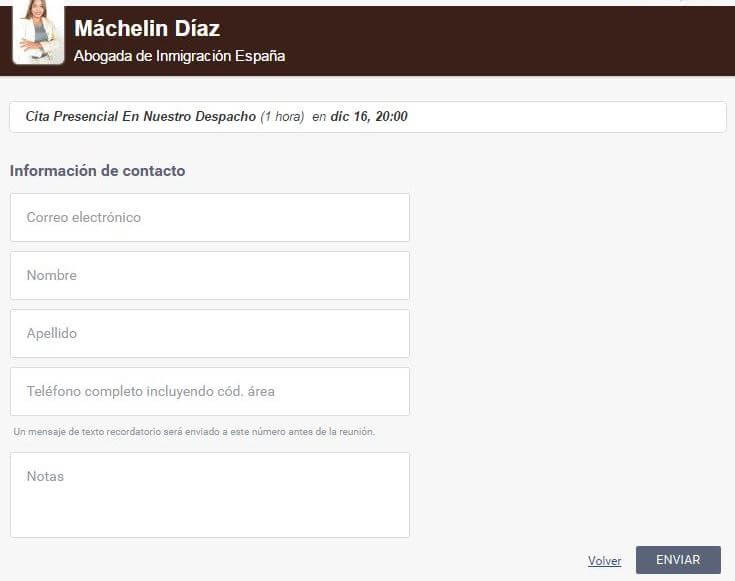
Task: Click the 'Información de contacto' heading
Action: [98, 171]
